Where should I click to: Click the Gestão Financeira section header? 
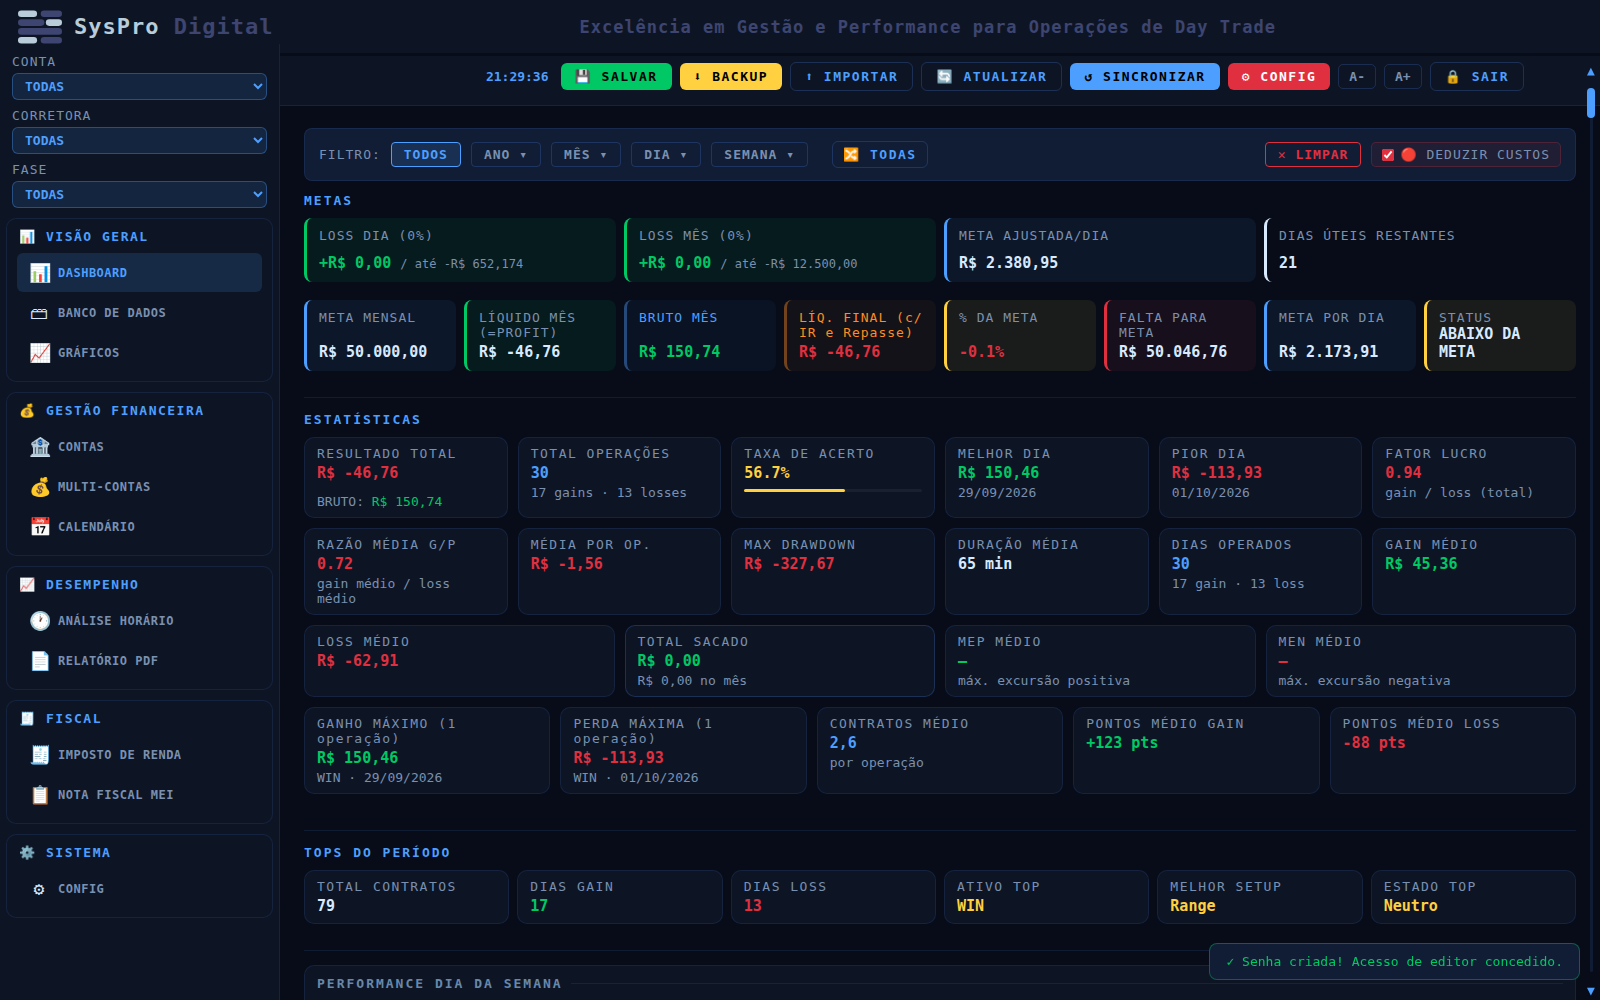(139, 411)
